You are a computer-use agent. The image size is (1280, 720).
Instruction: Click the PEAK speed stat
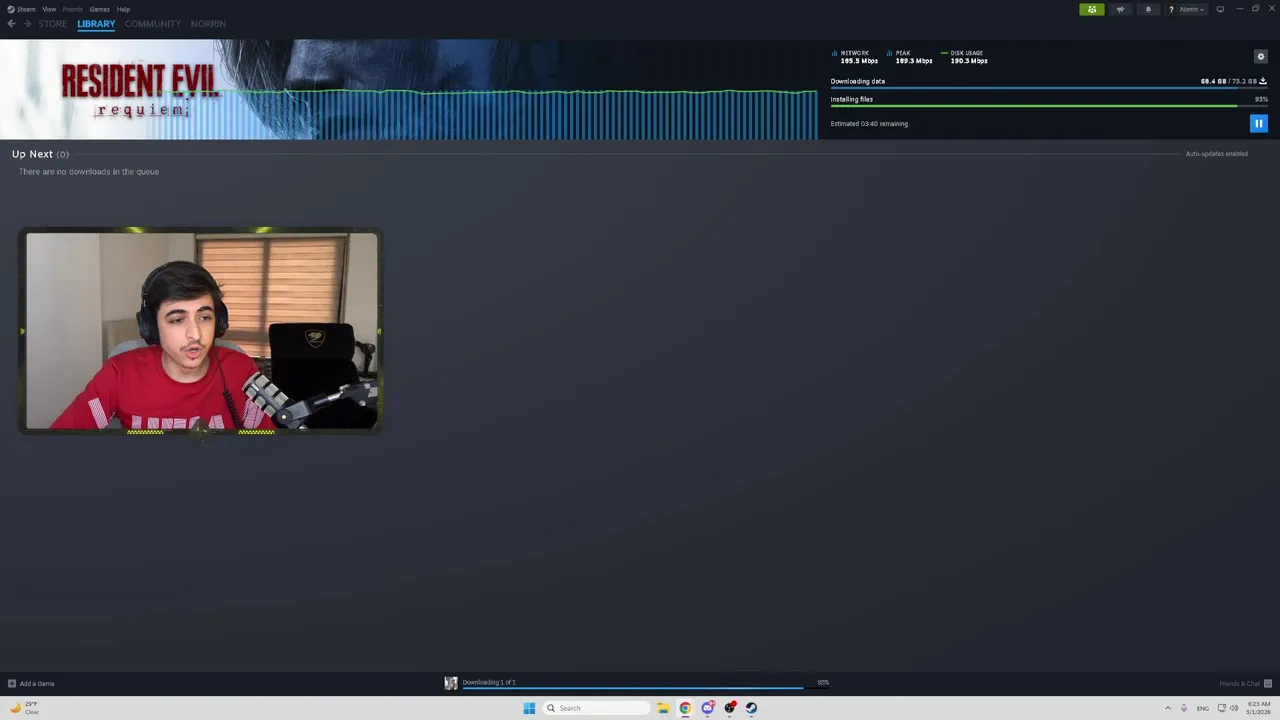click(910, 57)
